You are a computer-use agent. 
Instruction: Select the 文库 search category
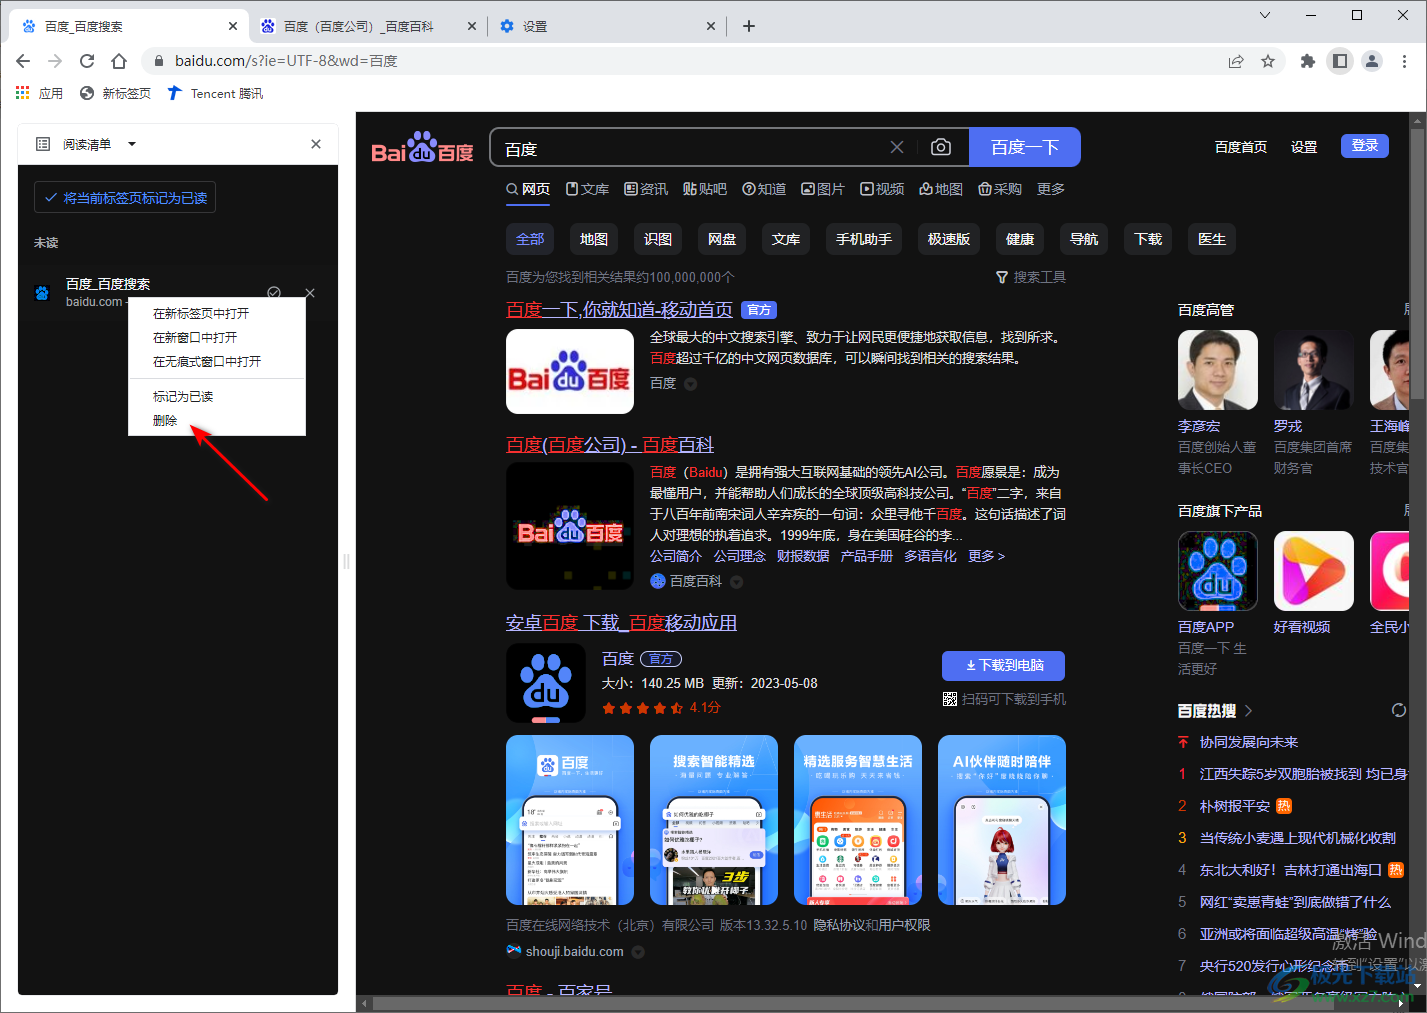(x=587, y=189)
